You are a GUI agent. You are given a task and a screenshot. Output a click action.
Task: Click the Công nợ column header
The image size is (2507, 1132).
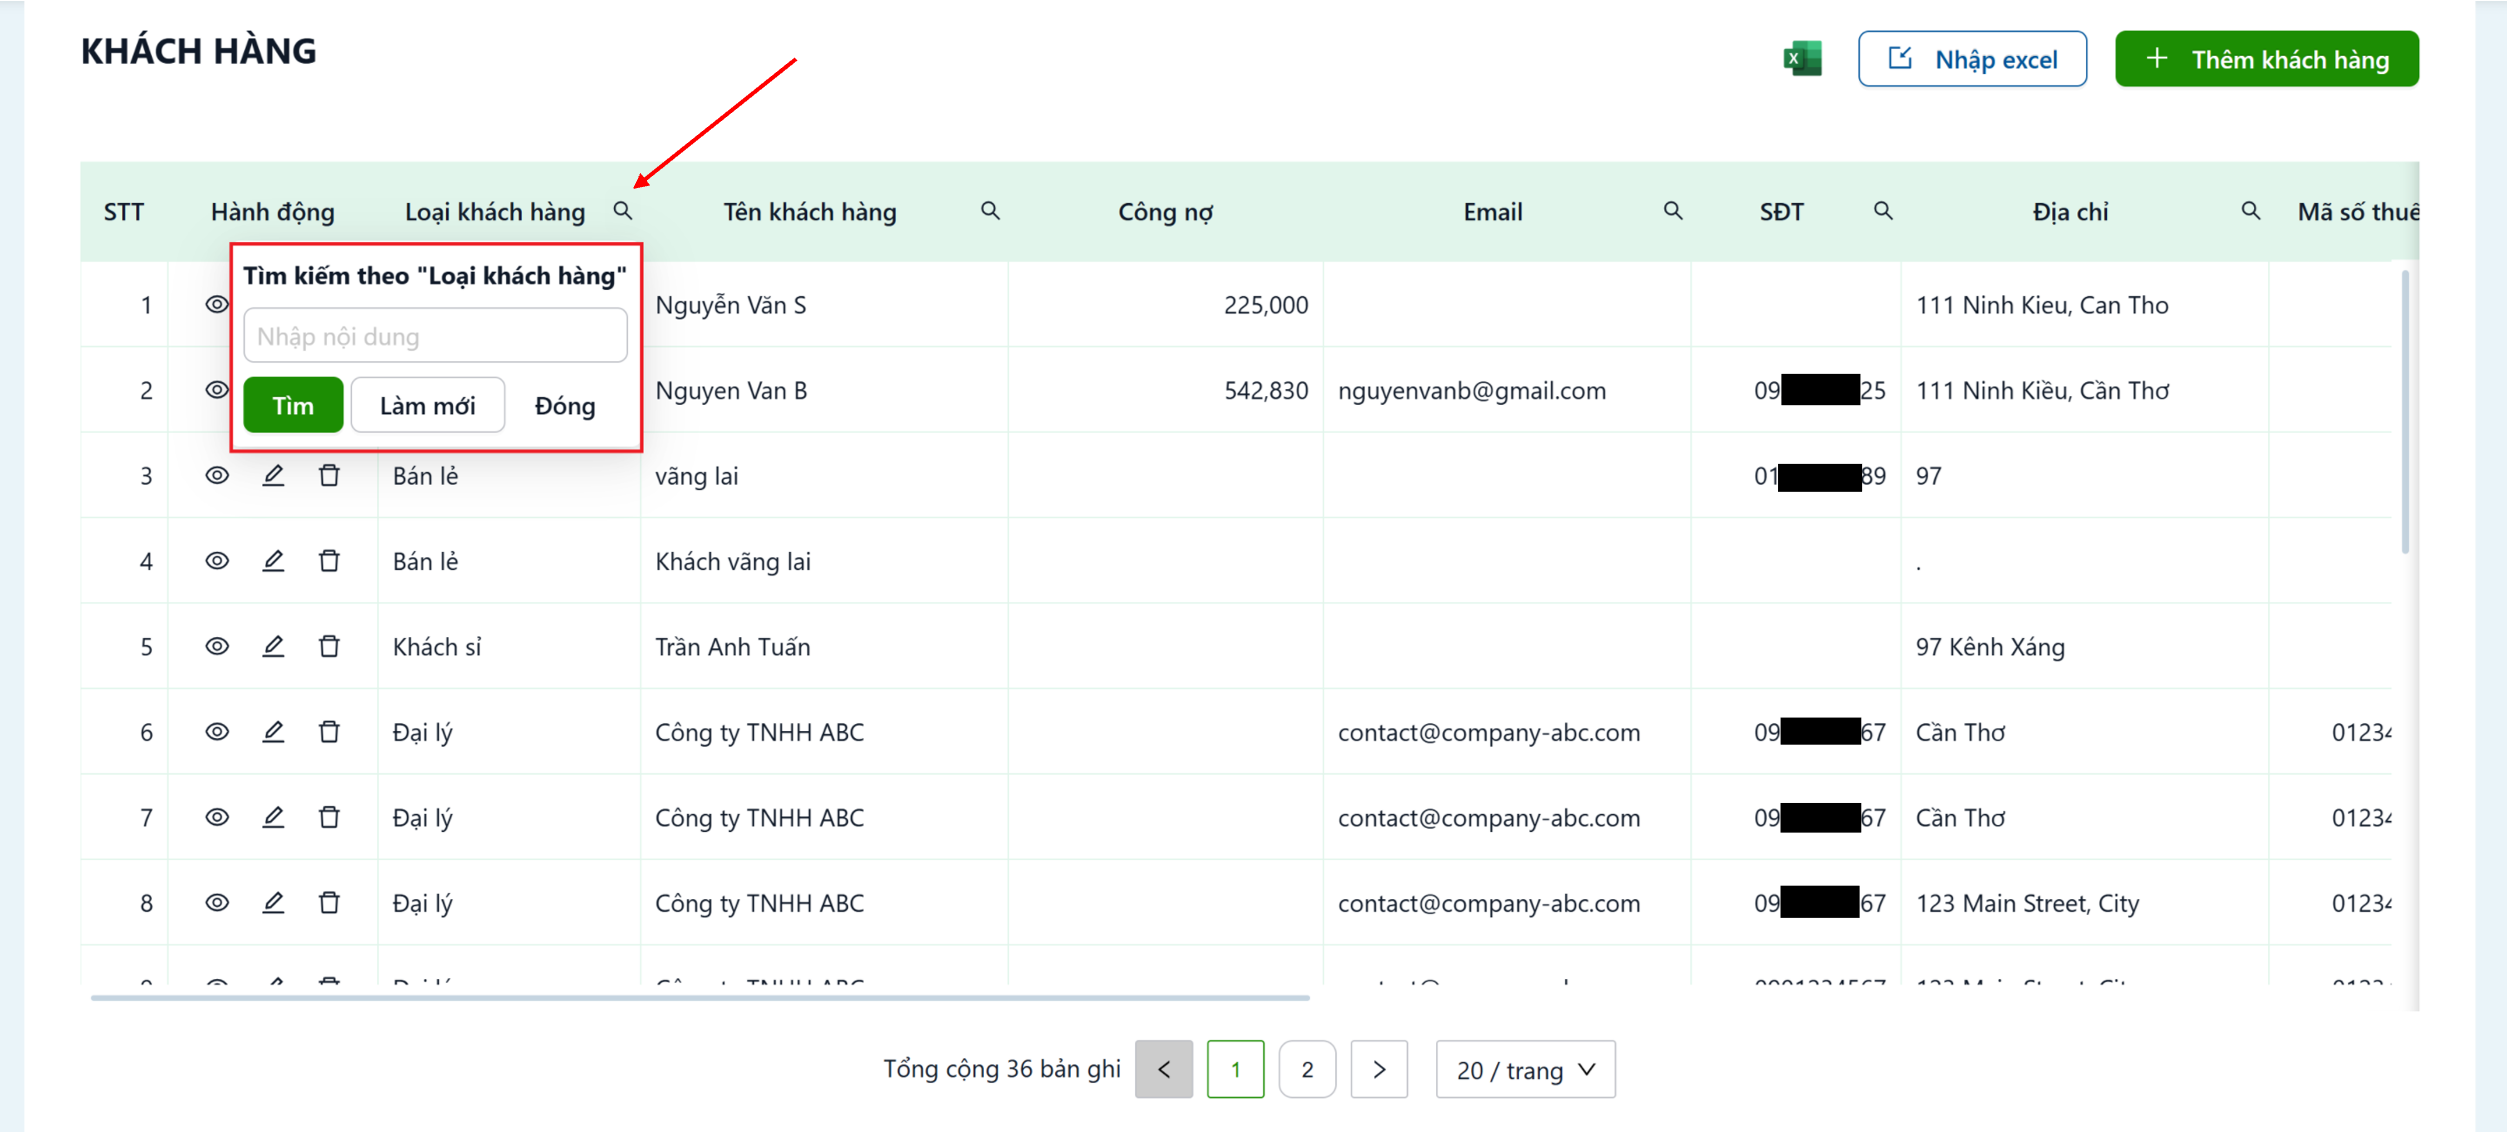pyautogui.click(x=1166, y=211)
